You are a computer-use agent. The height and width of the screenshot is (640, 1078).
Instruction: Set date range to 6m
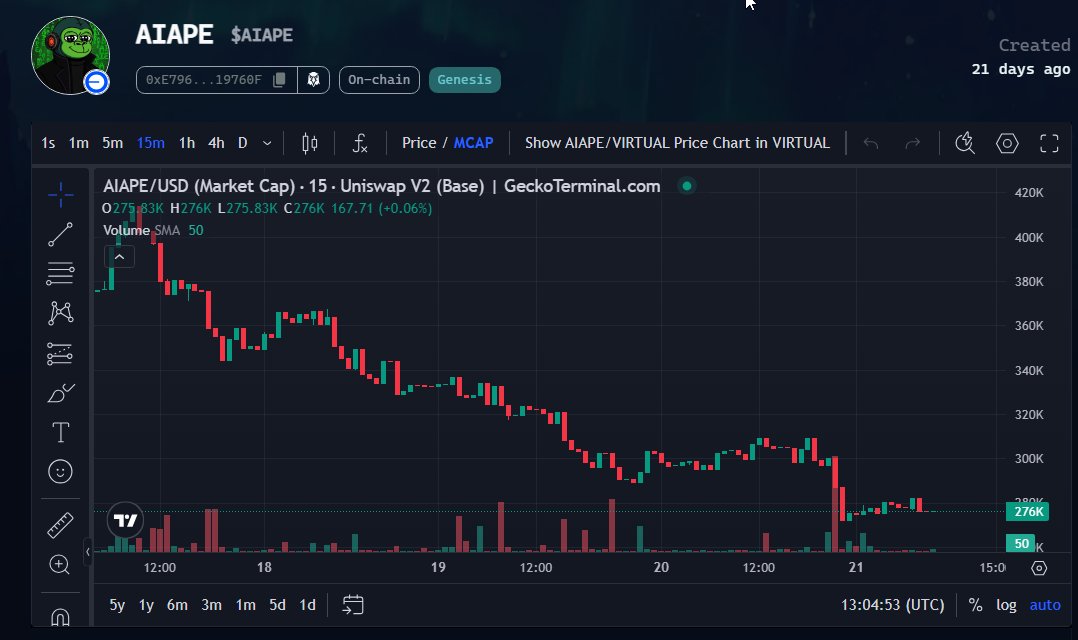pyautogui.click(x=177, y=605)
